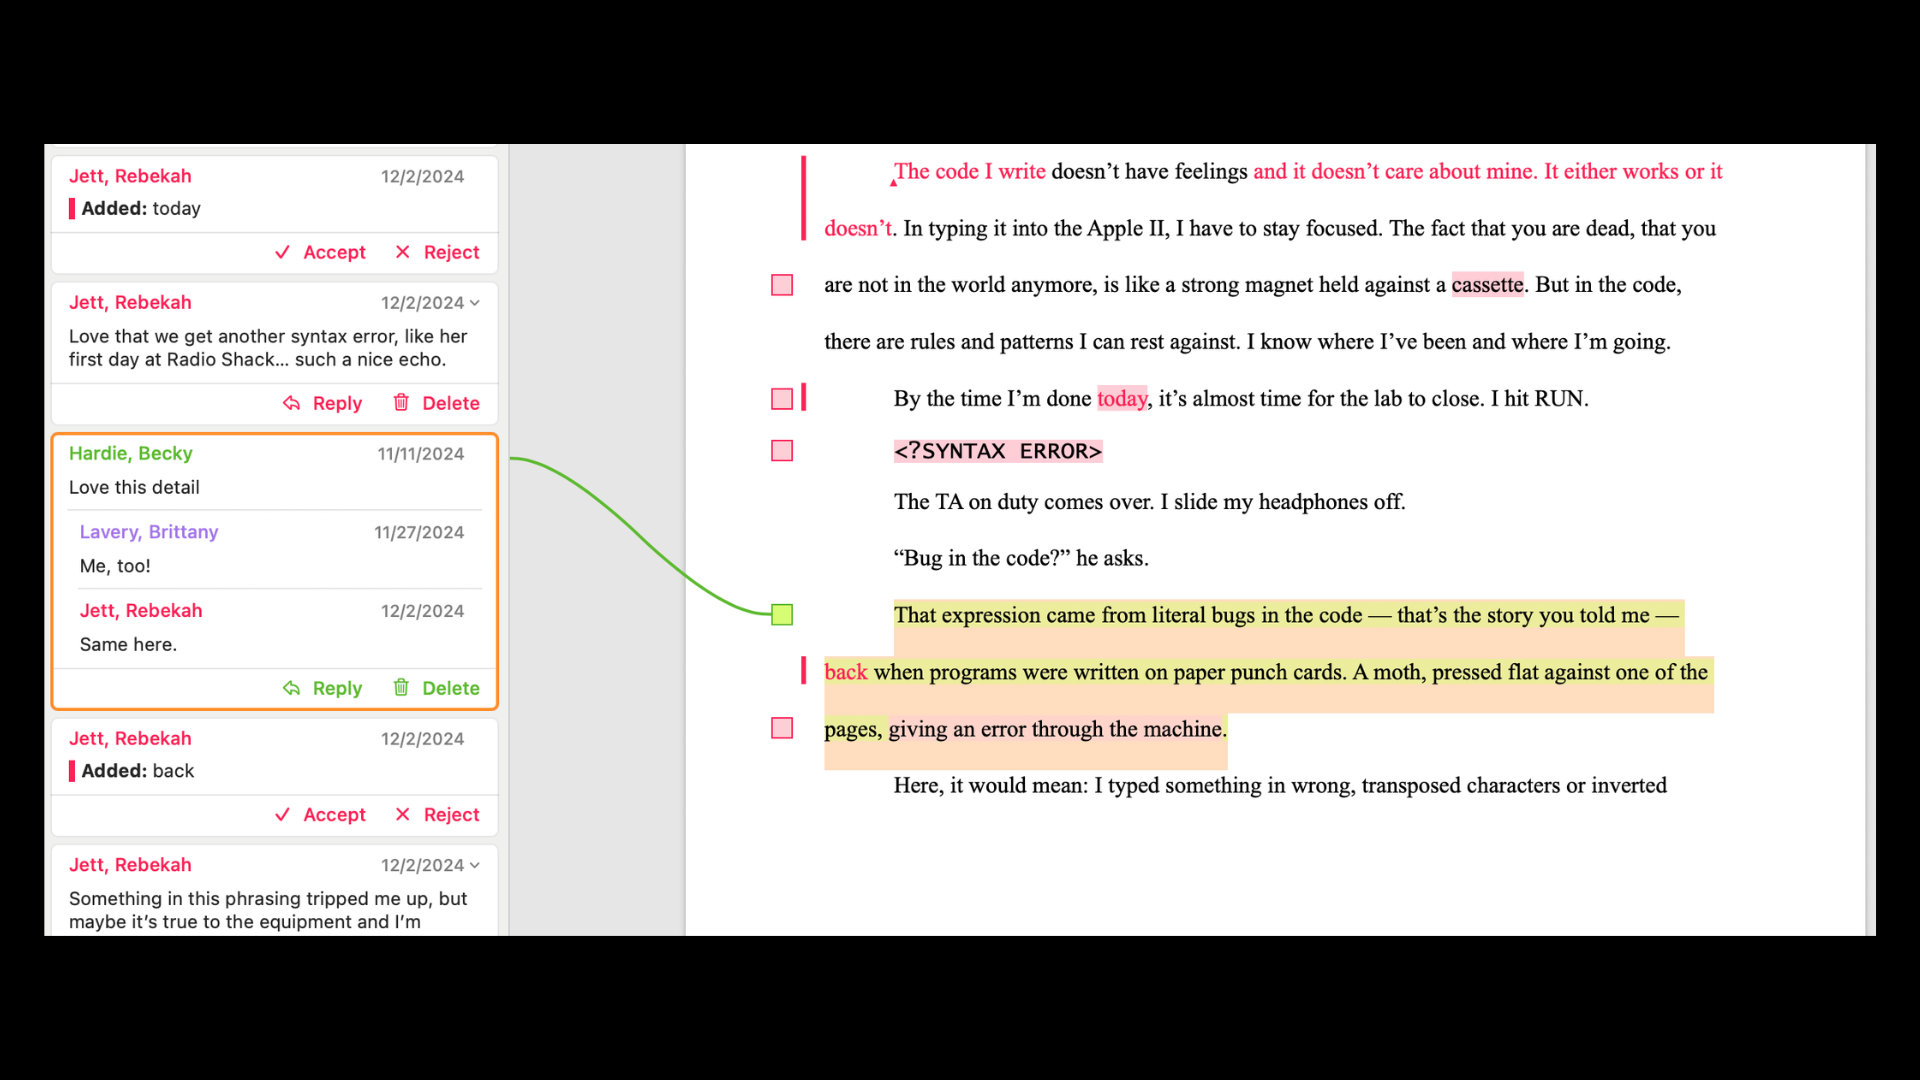This screenshot has height=1080, width=1920.
Task: Select the pink marker next to SYNTAX ERROR line
Action: coord(782,451)
